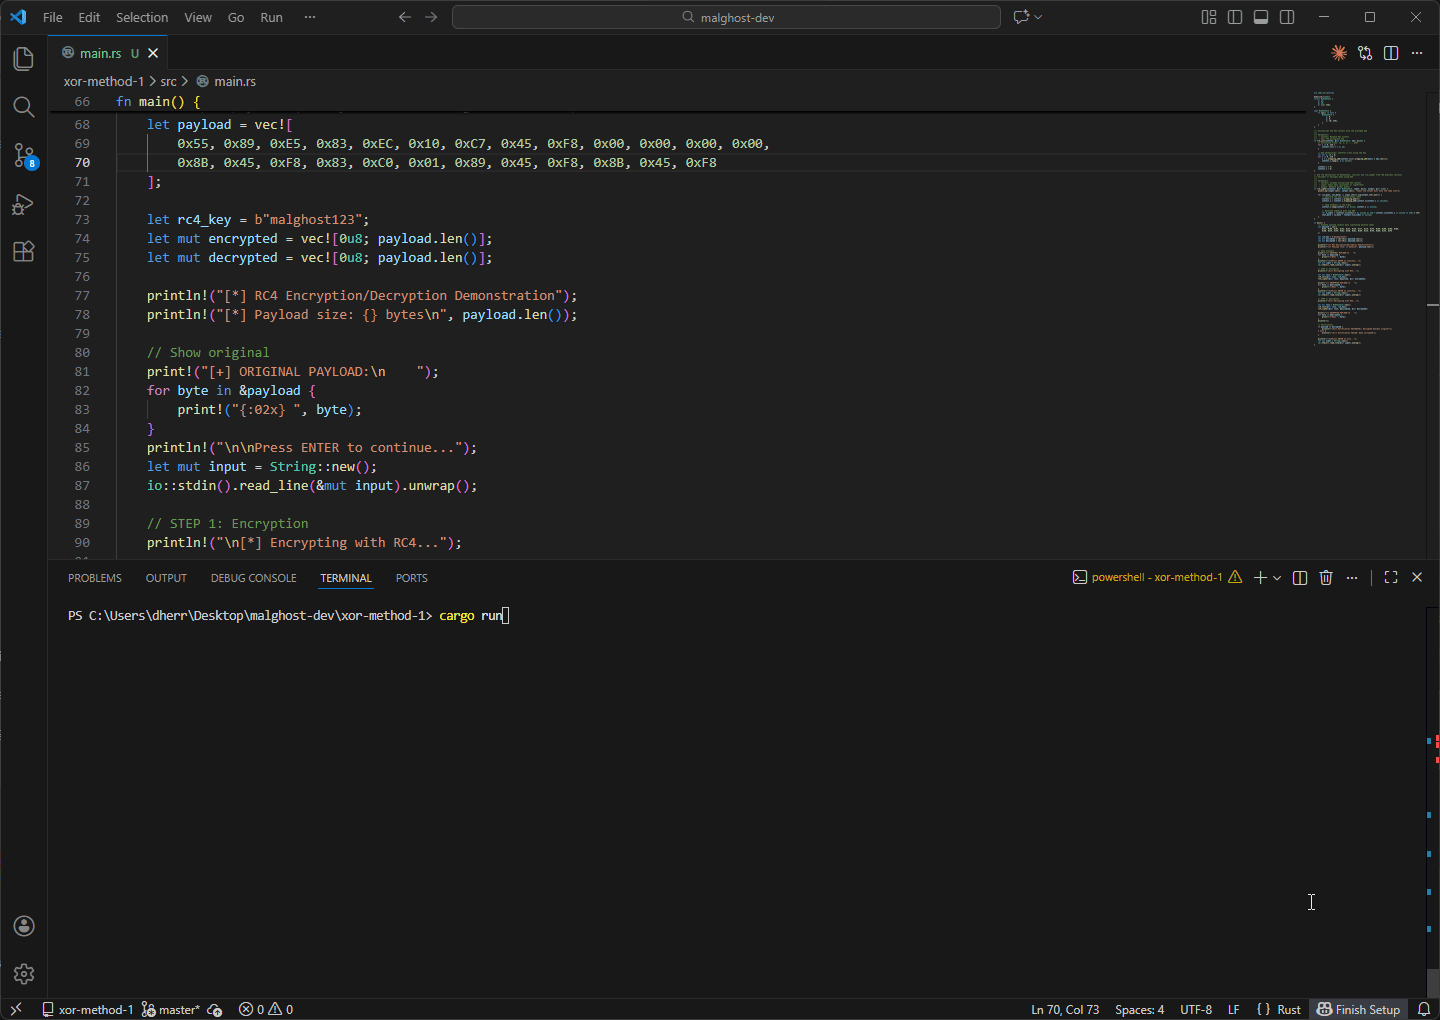Click Finish Setup in the status bar
The width and height of the screenshot is (1440, 1020).
pyautogui.click(x=1358, y=1009)
